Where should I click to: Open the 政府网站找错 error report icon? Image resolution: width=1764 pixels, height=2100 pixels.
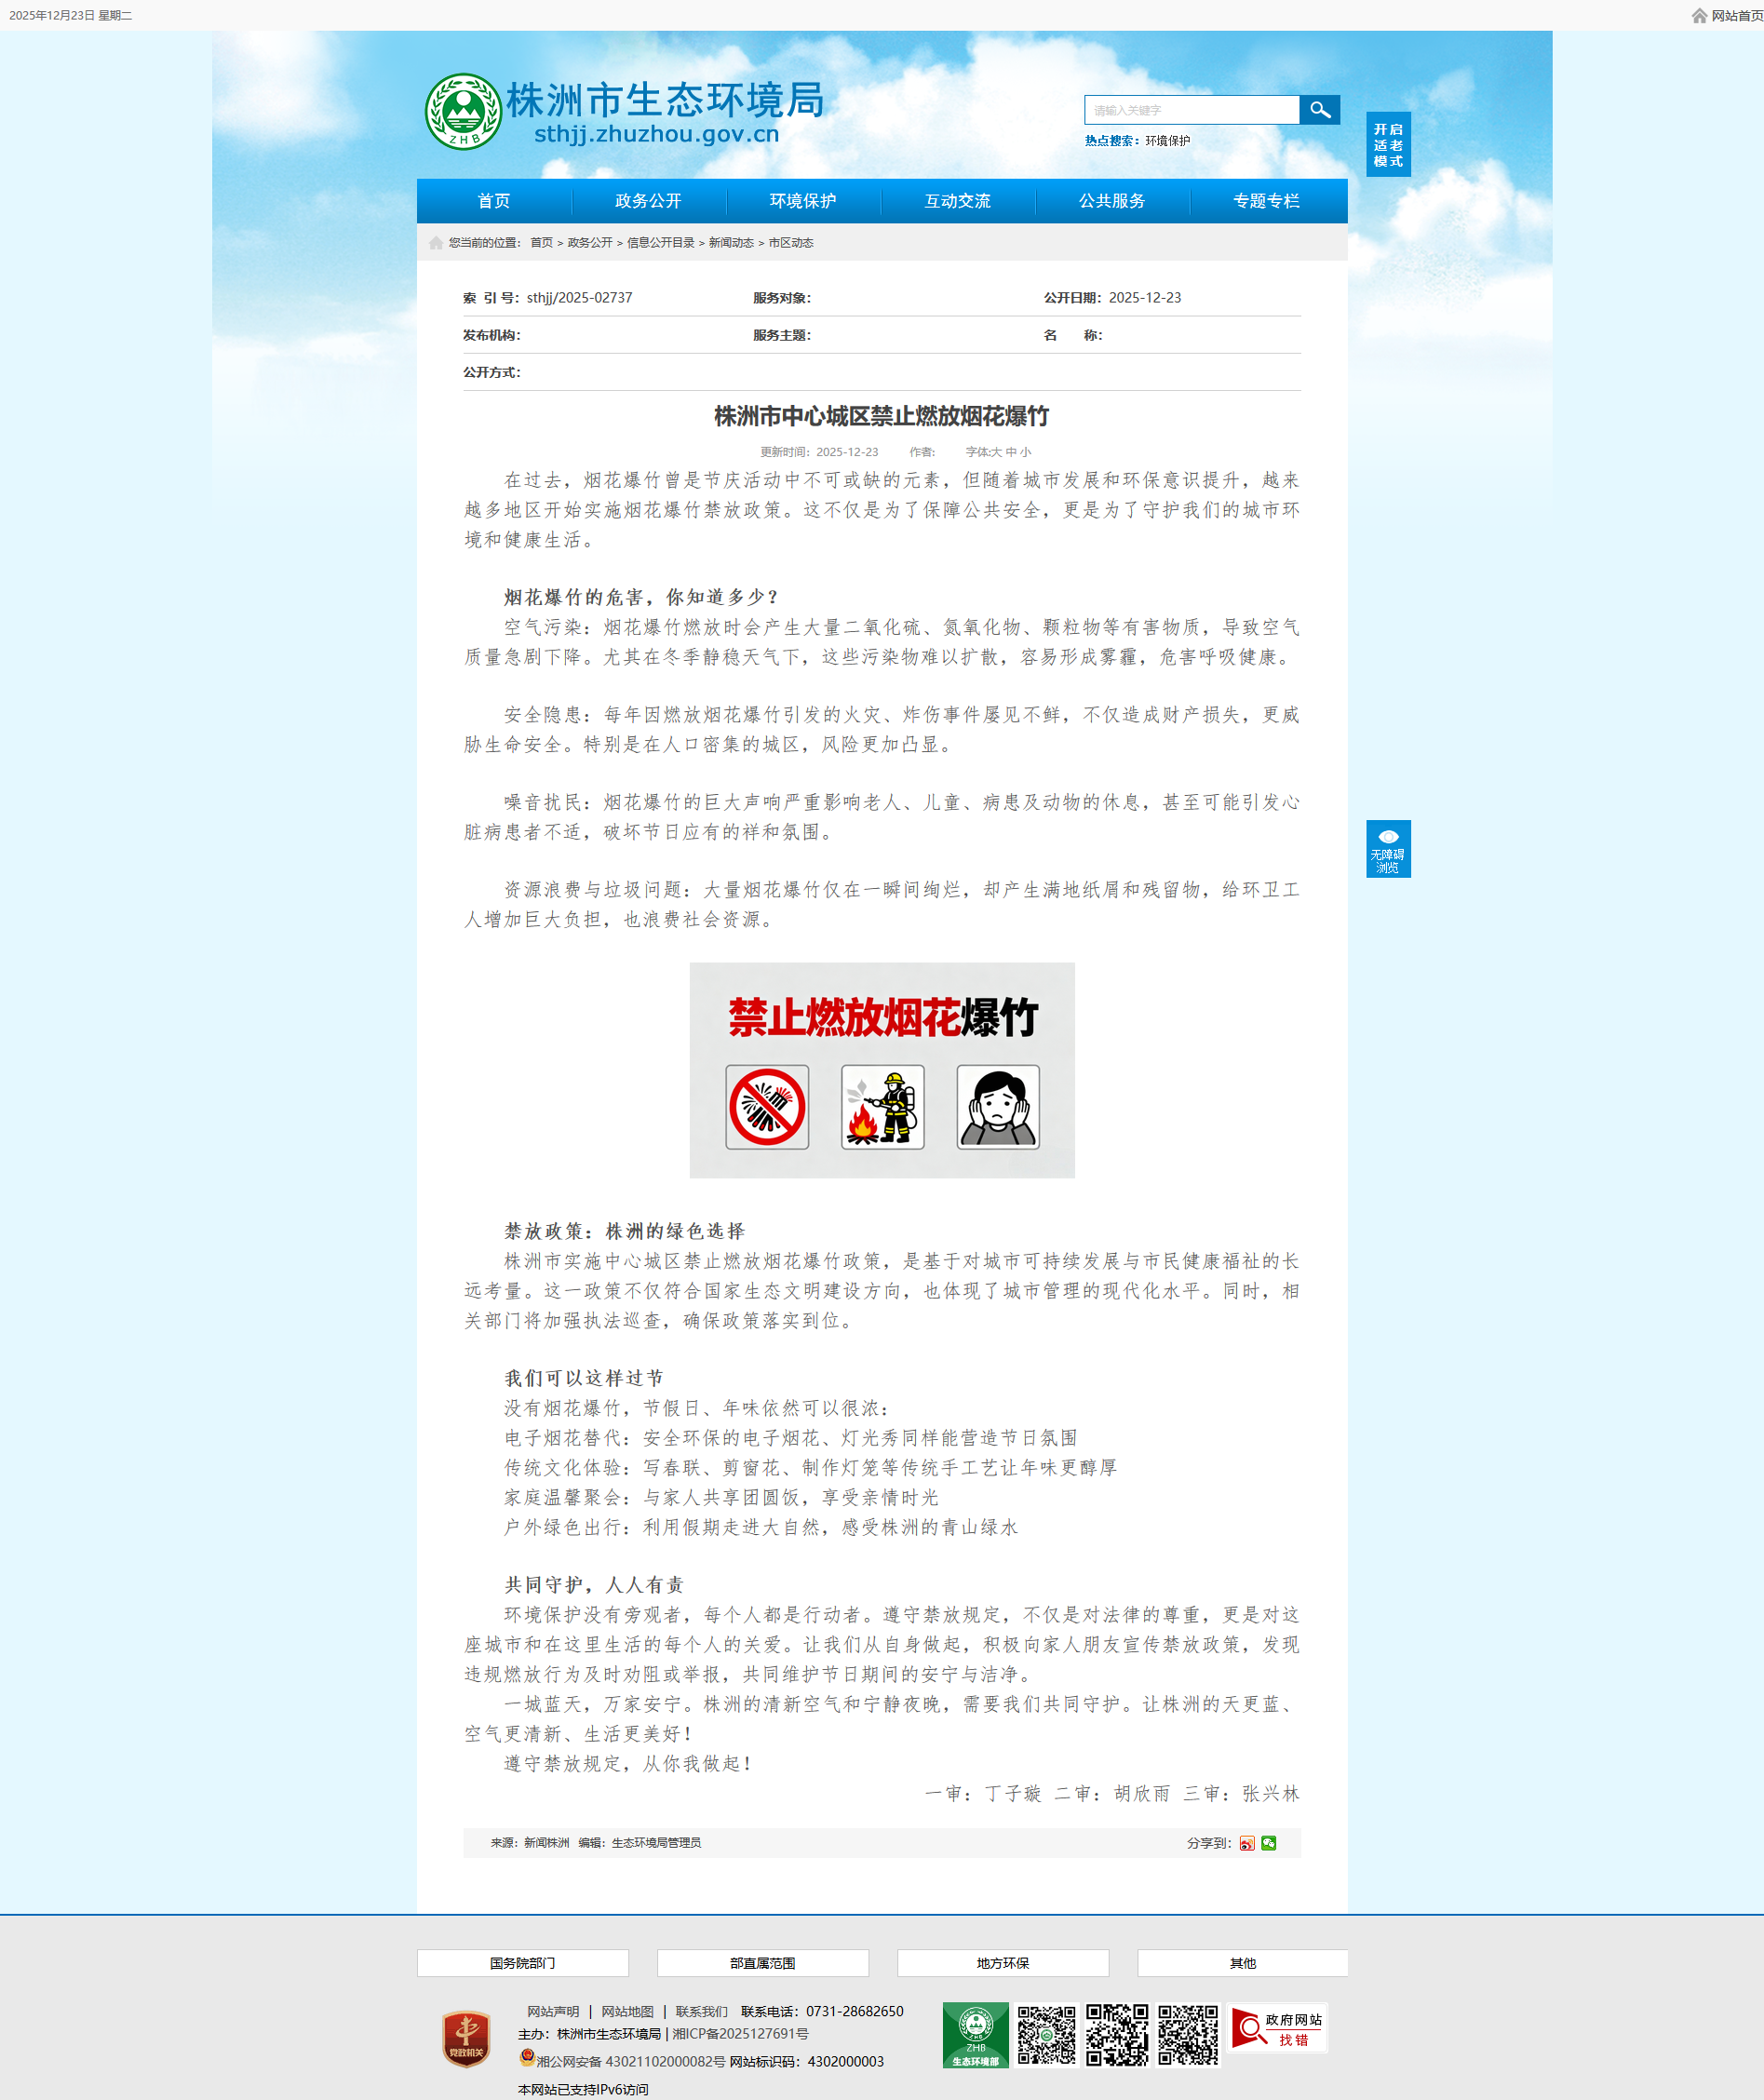click(x=1278, y=2030)
